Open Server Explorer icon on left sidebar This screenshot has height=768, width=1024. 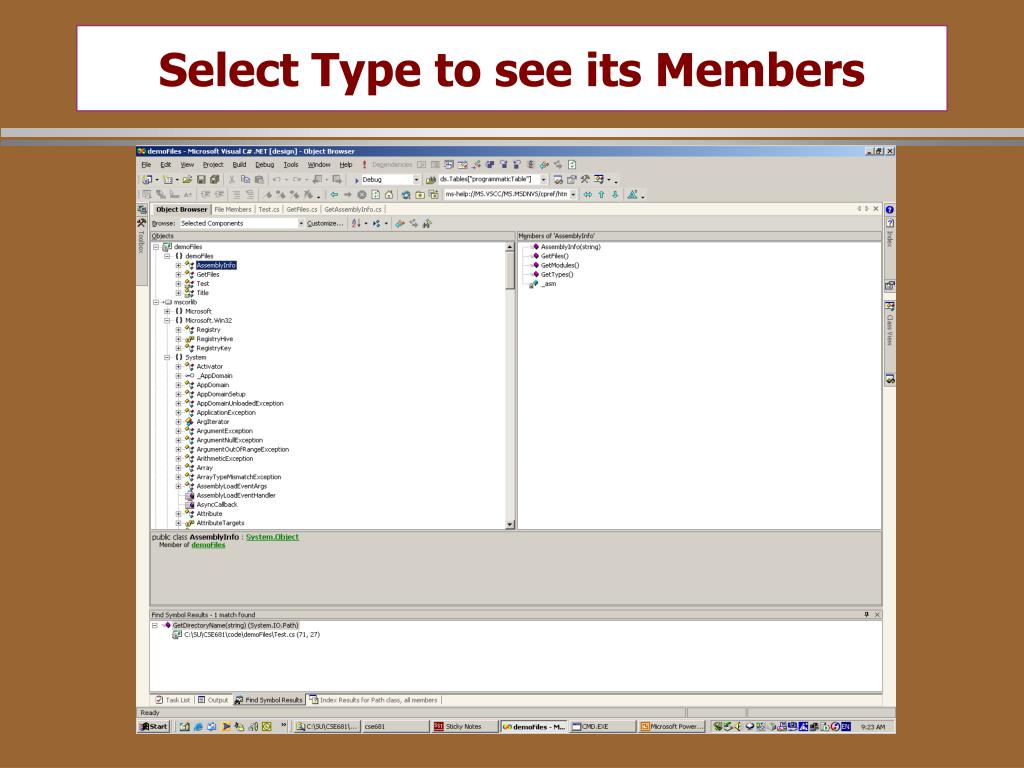142,209
